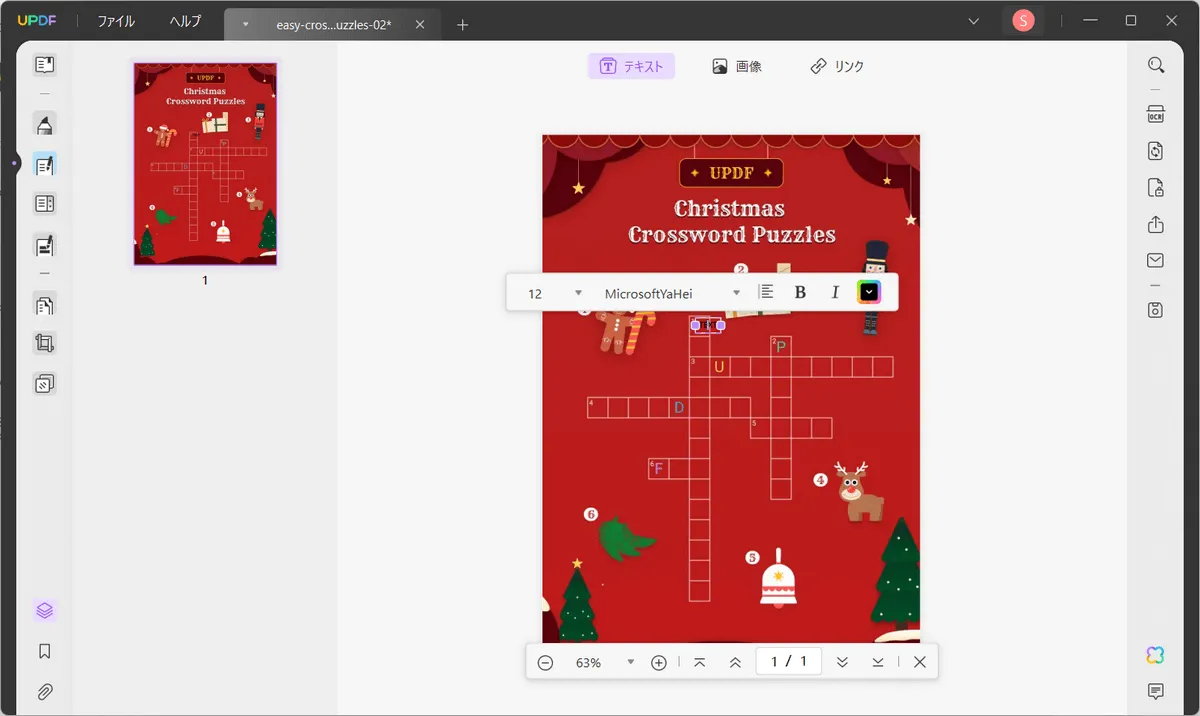Screen dimensions: 1200x716
Task: Click the zoom out minus icon
Action: point(545,662)
